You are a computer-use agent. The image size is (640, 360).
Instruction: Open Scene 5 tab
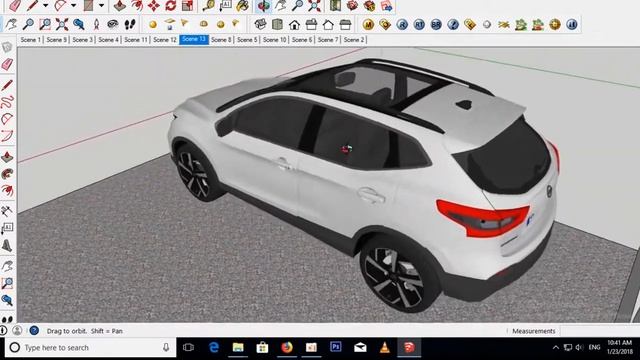click(247, 40)
